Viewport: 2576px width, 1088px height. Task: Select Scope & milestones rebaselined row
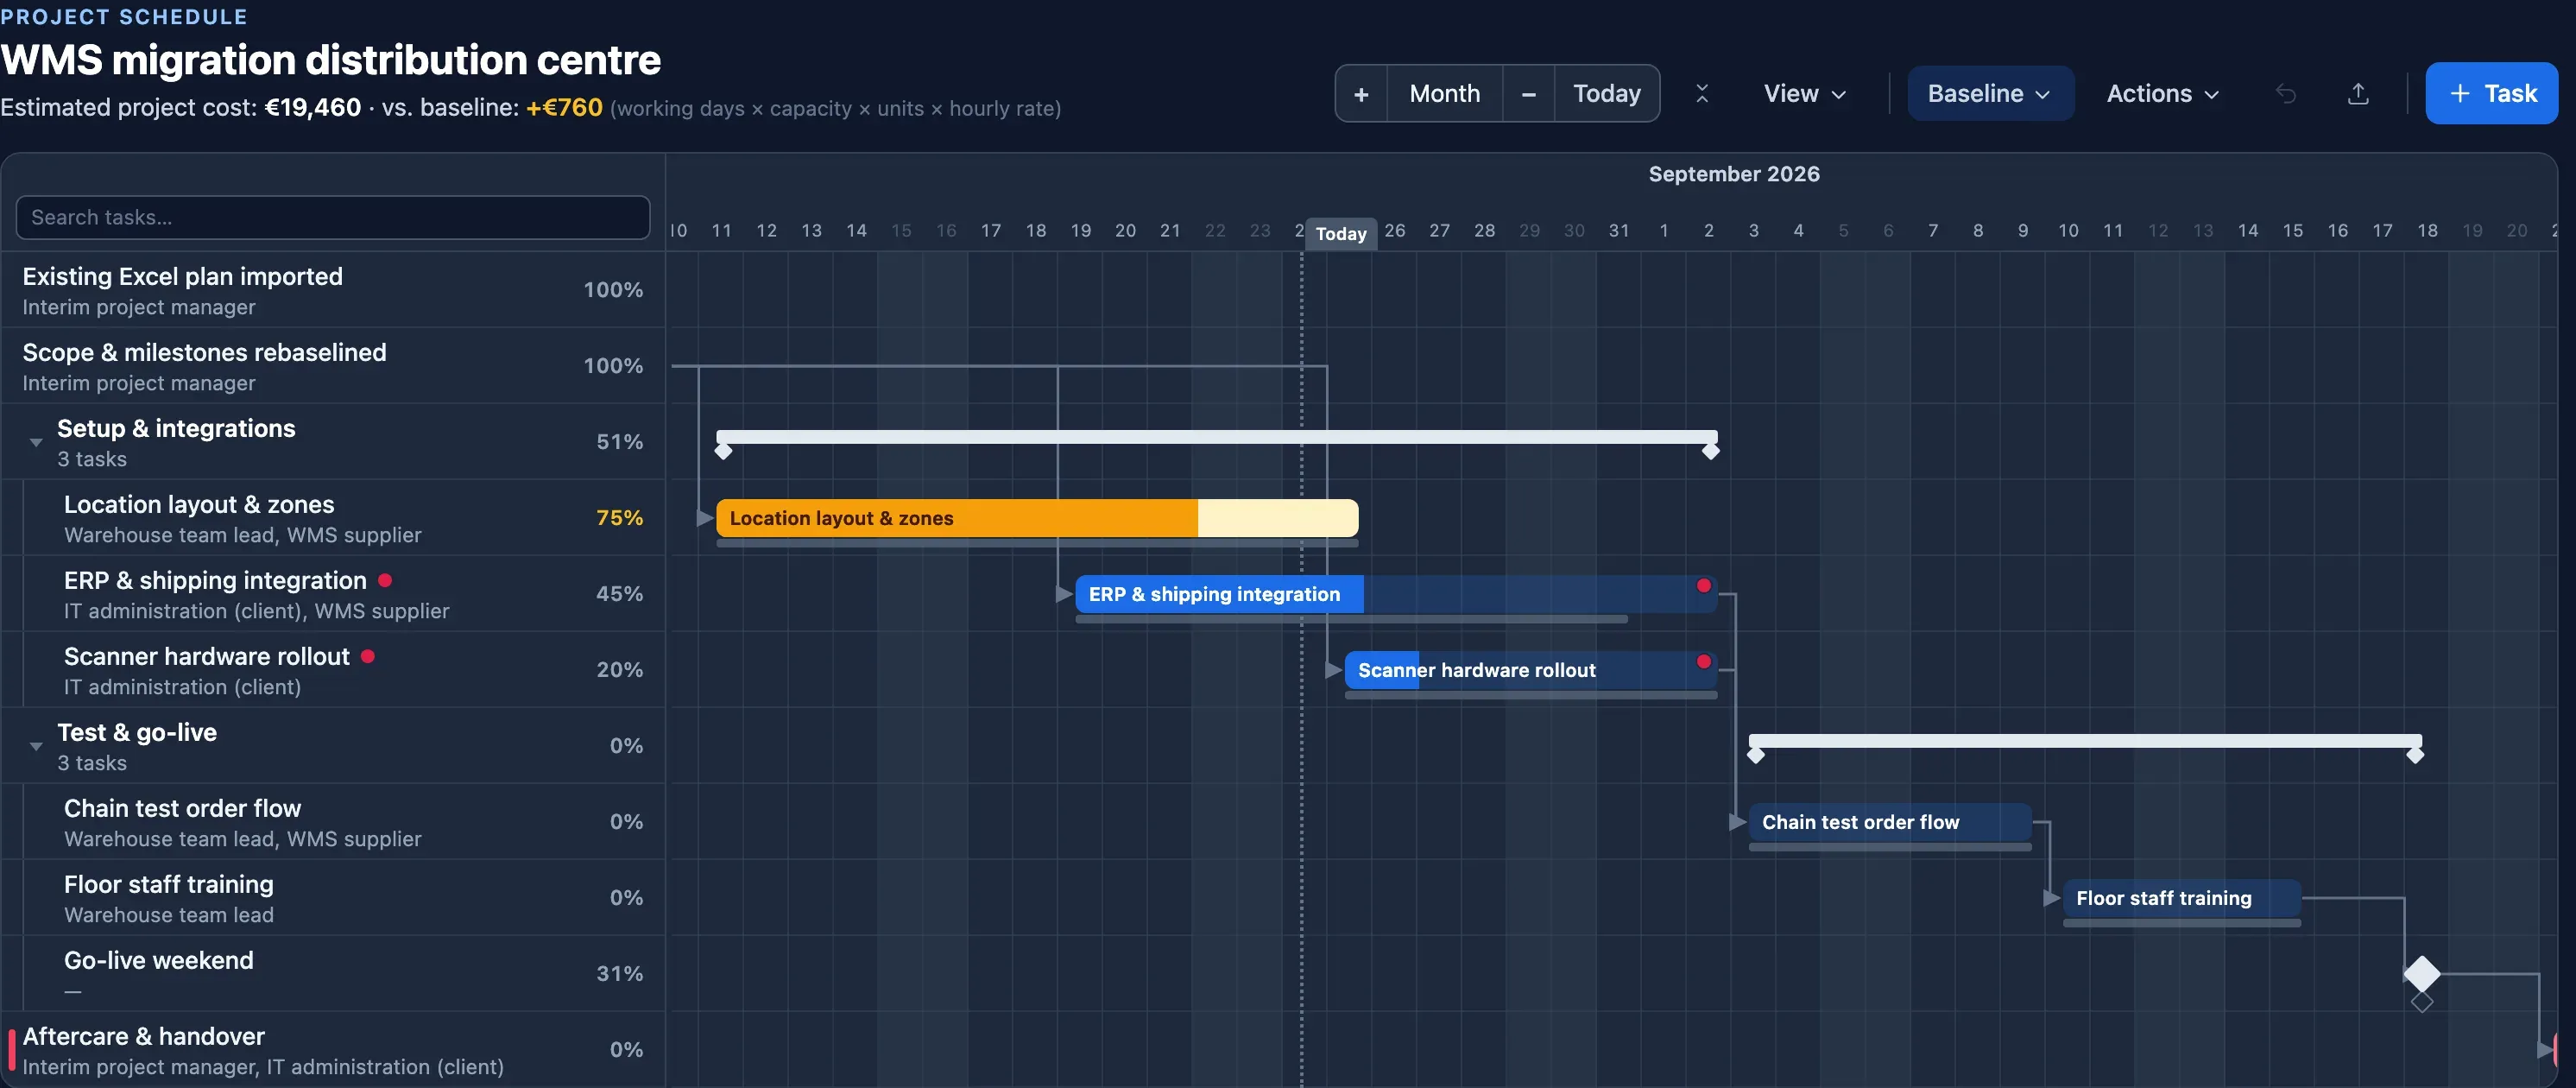(x=333, y=366)
